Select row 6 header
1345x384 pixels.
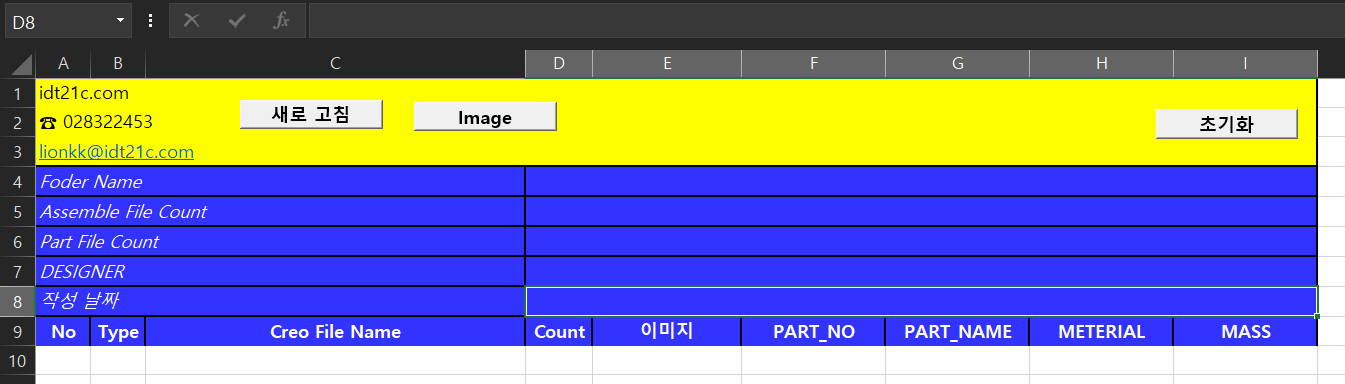18,242
